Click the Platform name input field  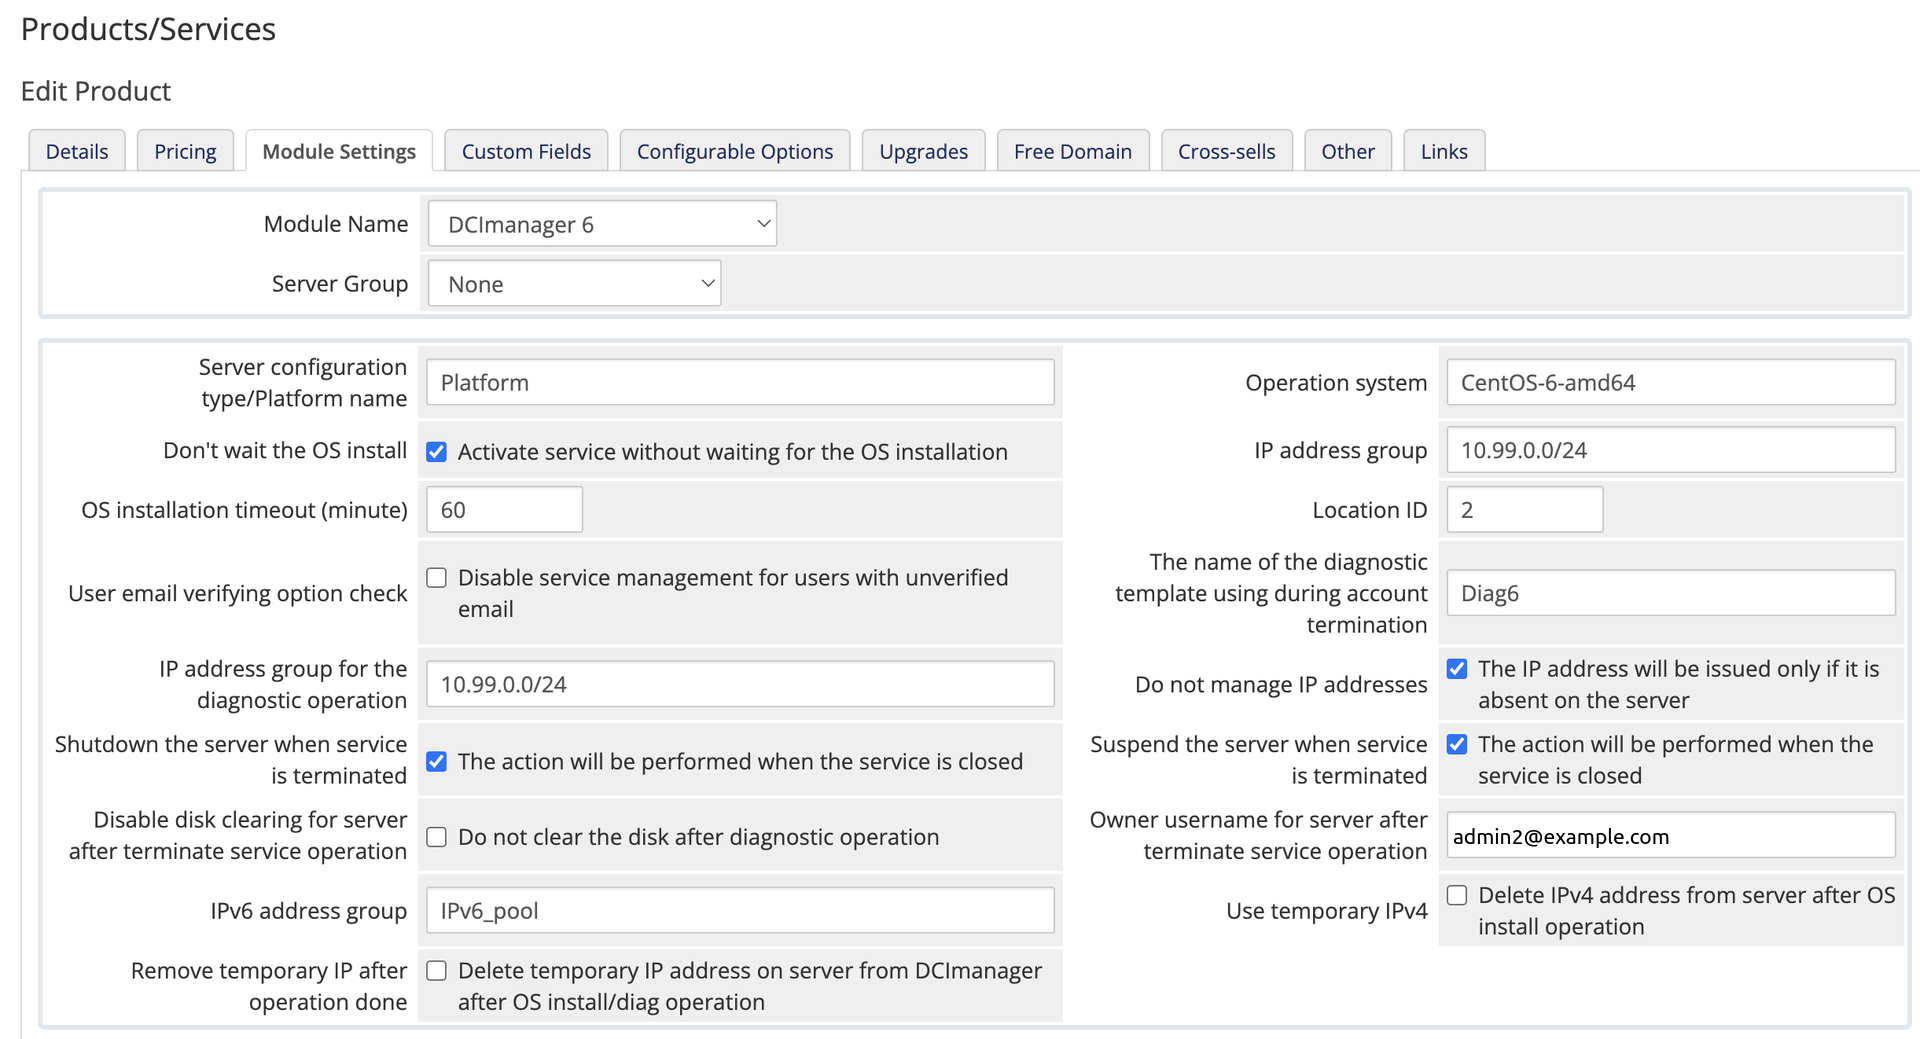740,383
